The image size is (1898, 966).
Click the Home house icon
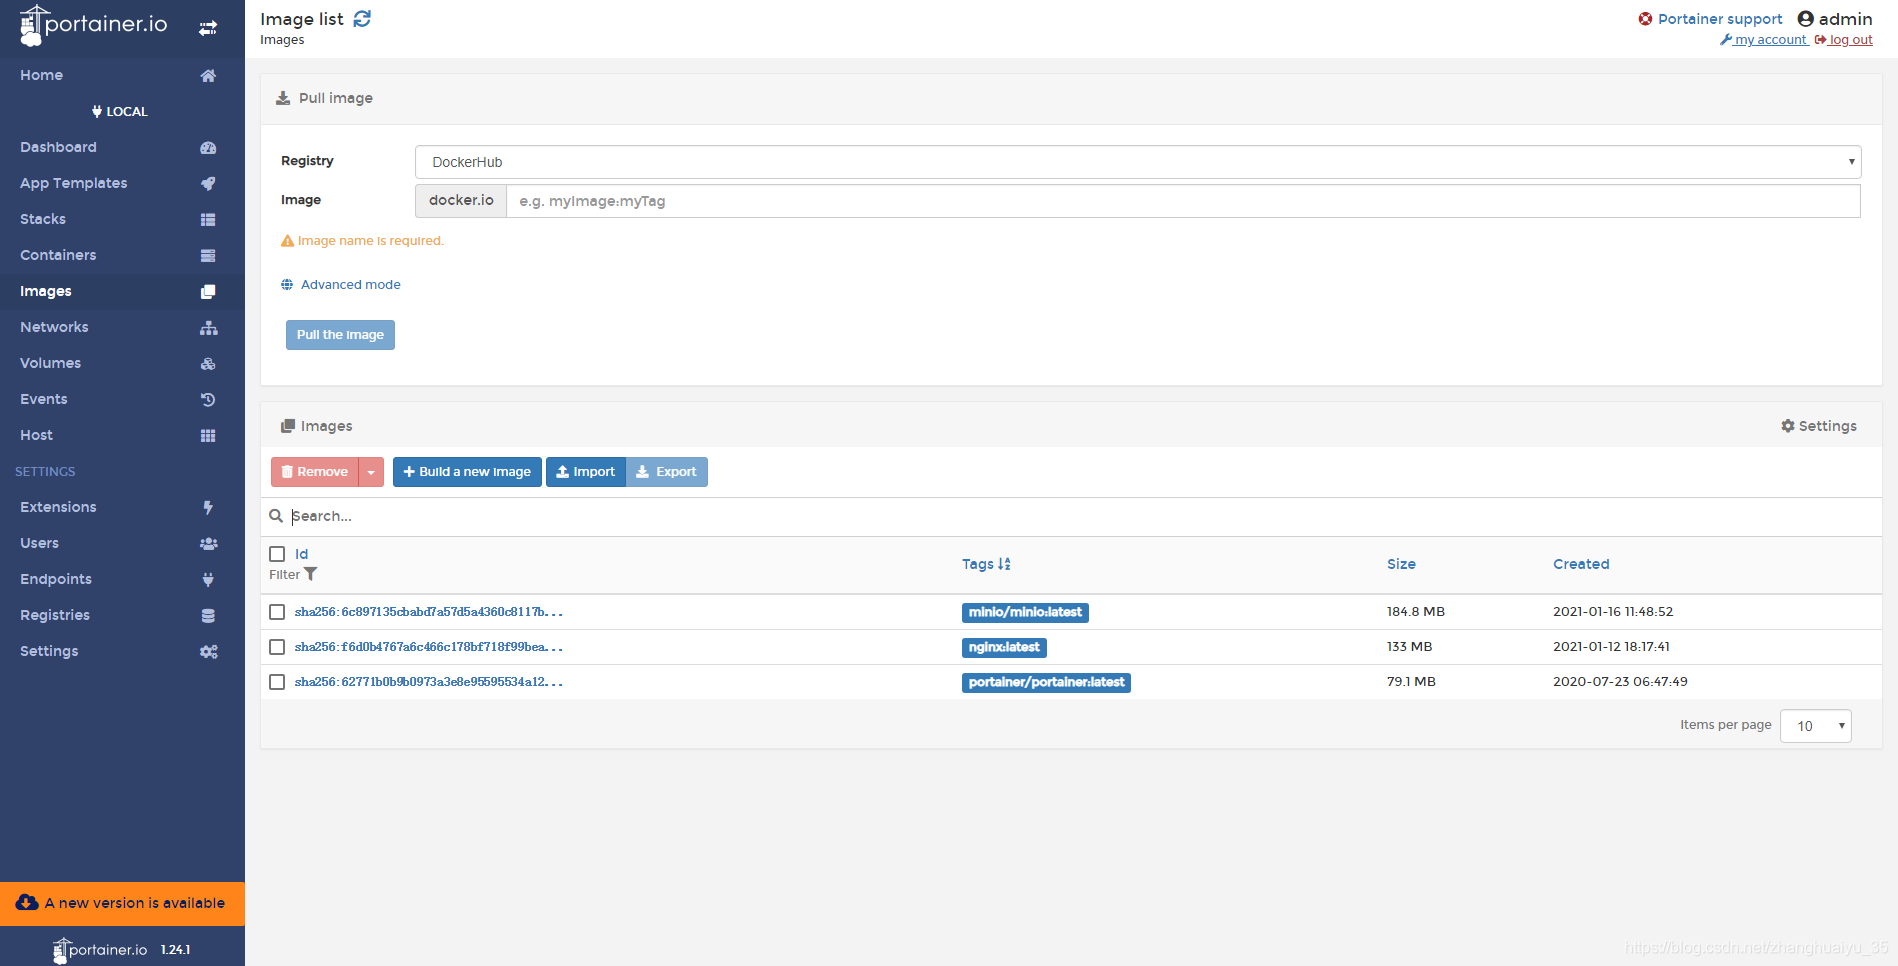[208, 76]
